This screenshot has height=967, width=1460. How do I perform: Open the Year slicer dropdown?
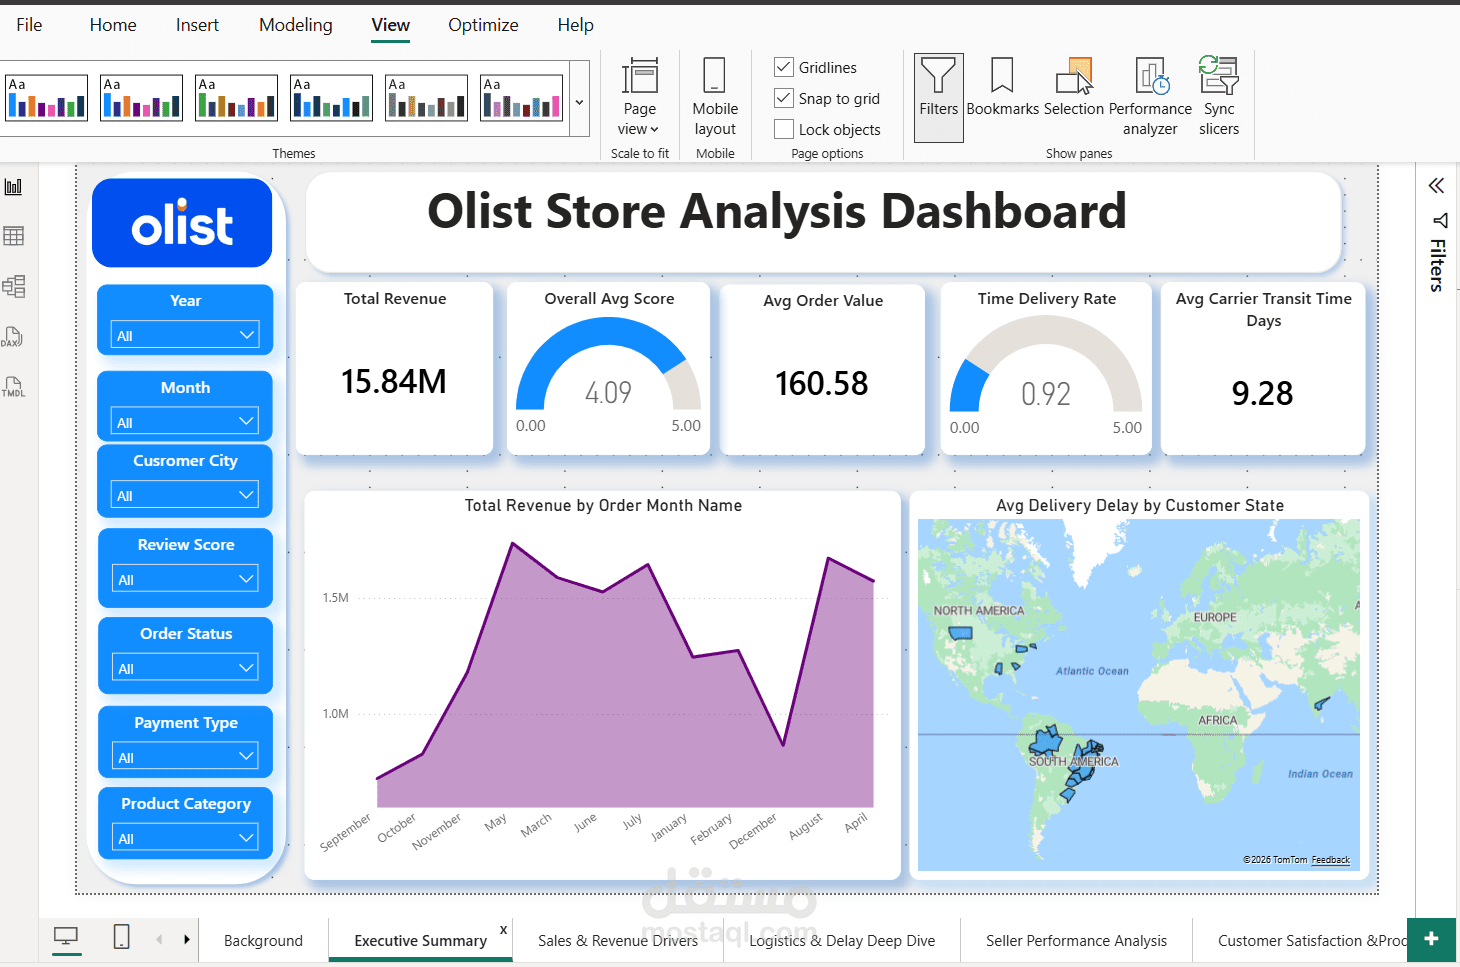pyautogui.click(x=185, y=335)
